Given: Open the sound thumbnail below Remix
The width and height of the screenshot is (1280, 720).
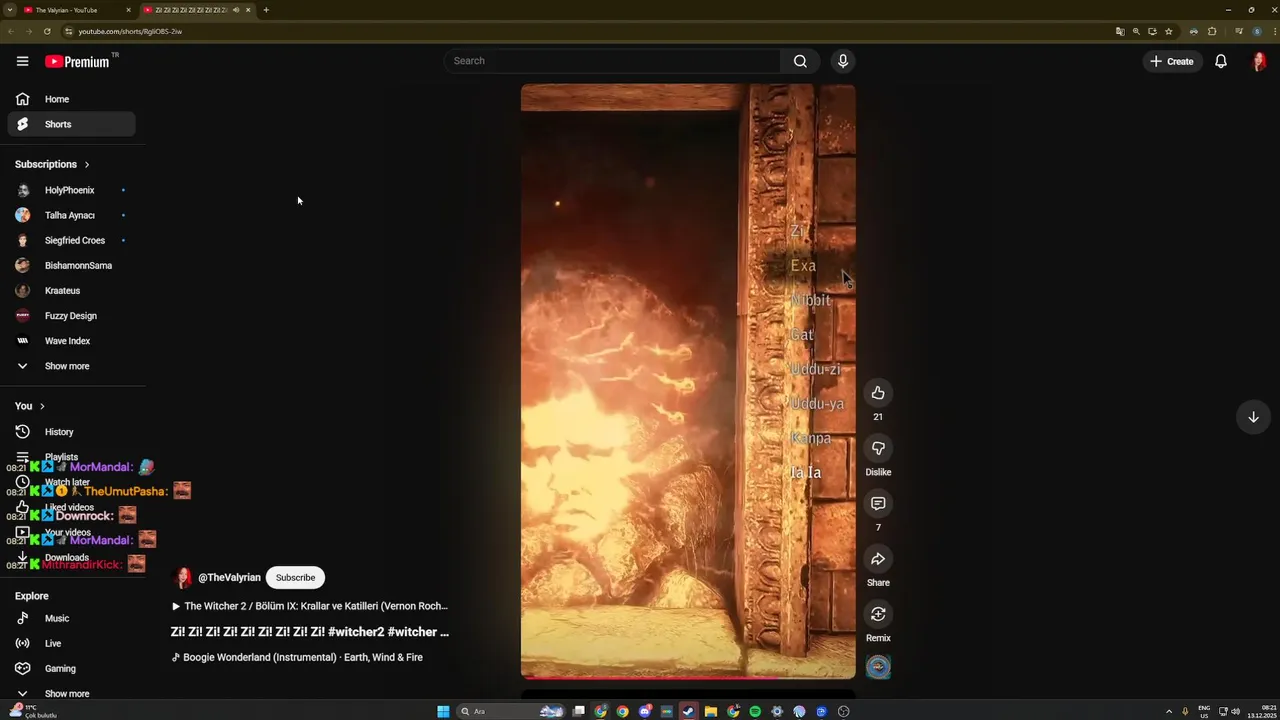Looking at the screenshot, I should (x=878, y=667).
